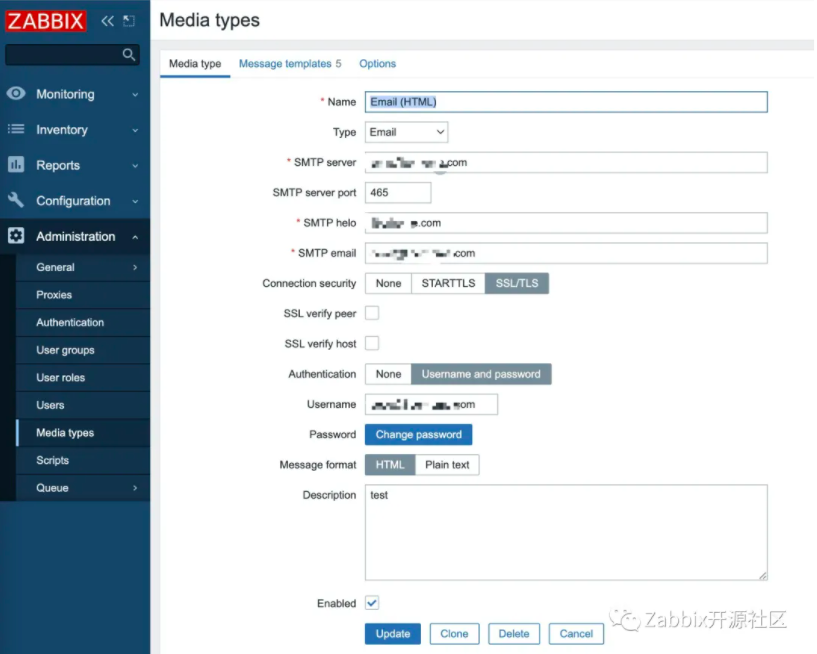Screen dimensions: 817x654
Task: Click the Monitoring eye icon
Action: [16, 93]
